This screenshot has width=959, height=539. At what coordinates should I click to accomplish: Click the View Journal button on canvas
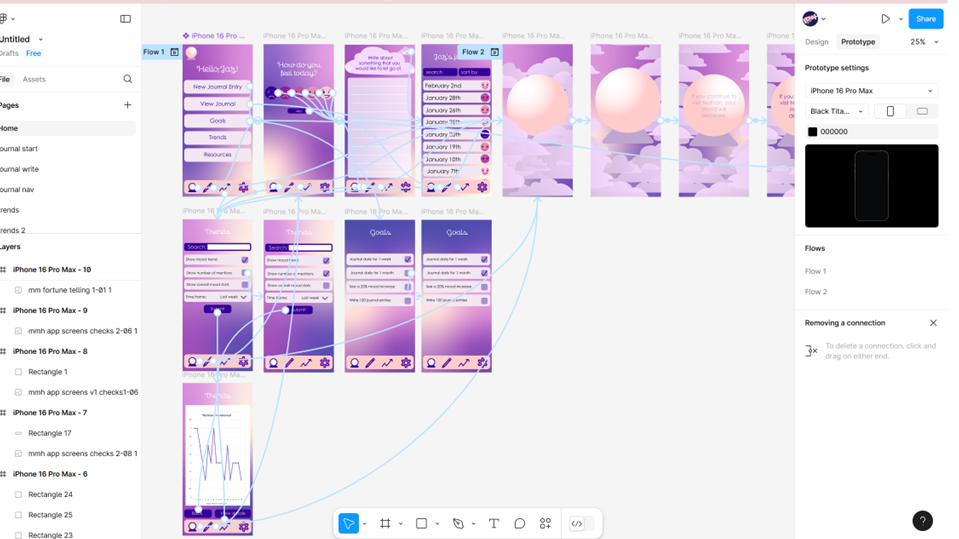(217, 104)
